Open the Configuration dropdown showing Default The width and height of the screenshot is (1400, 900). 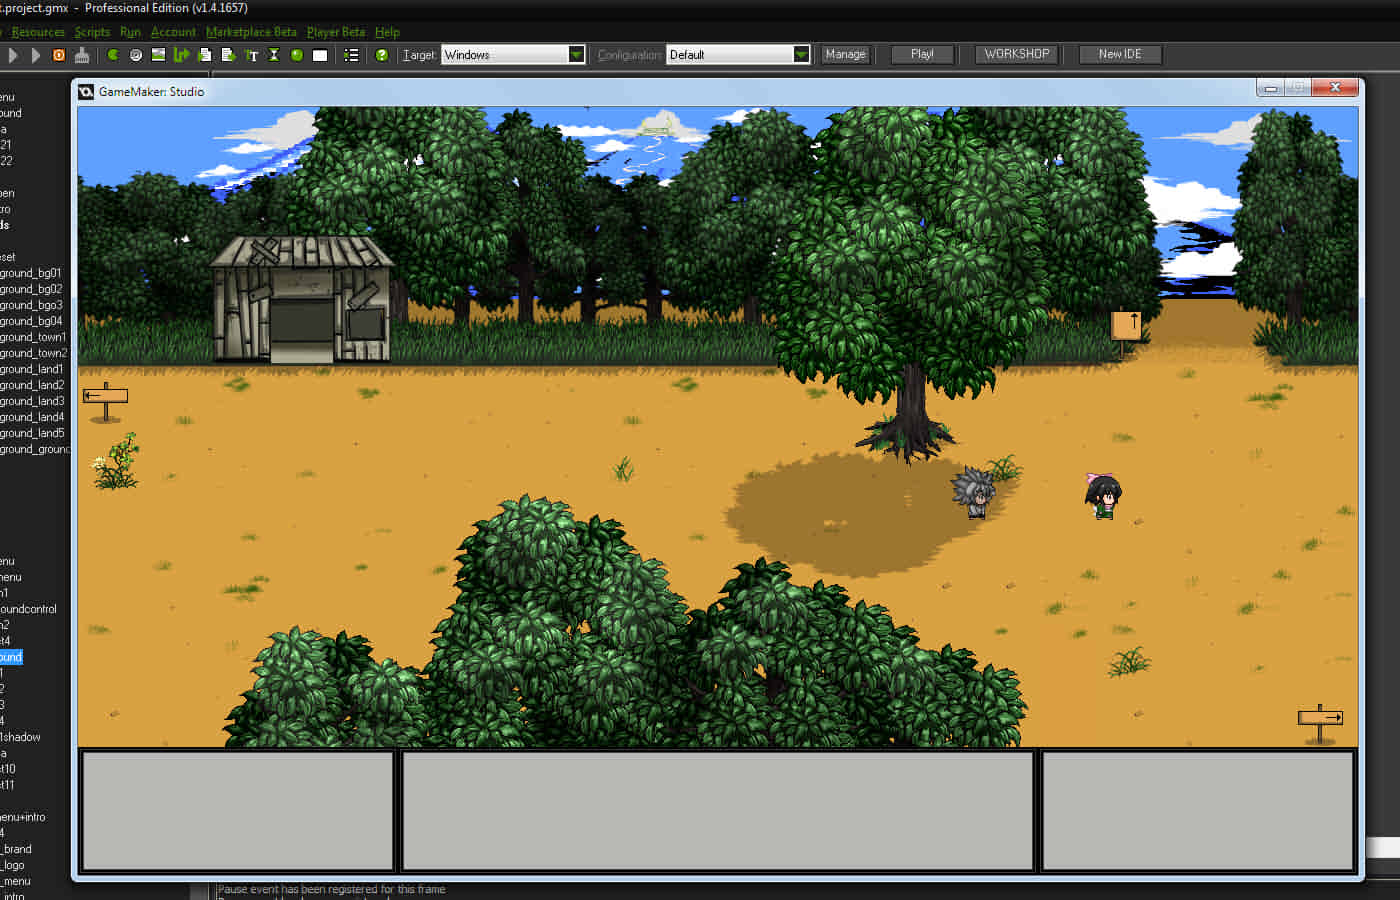[738, 54]
